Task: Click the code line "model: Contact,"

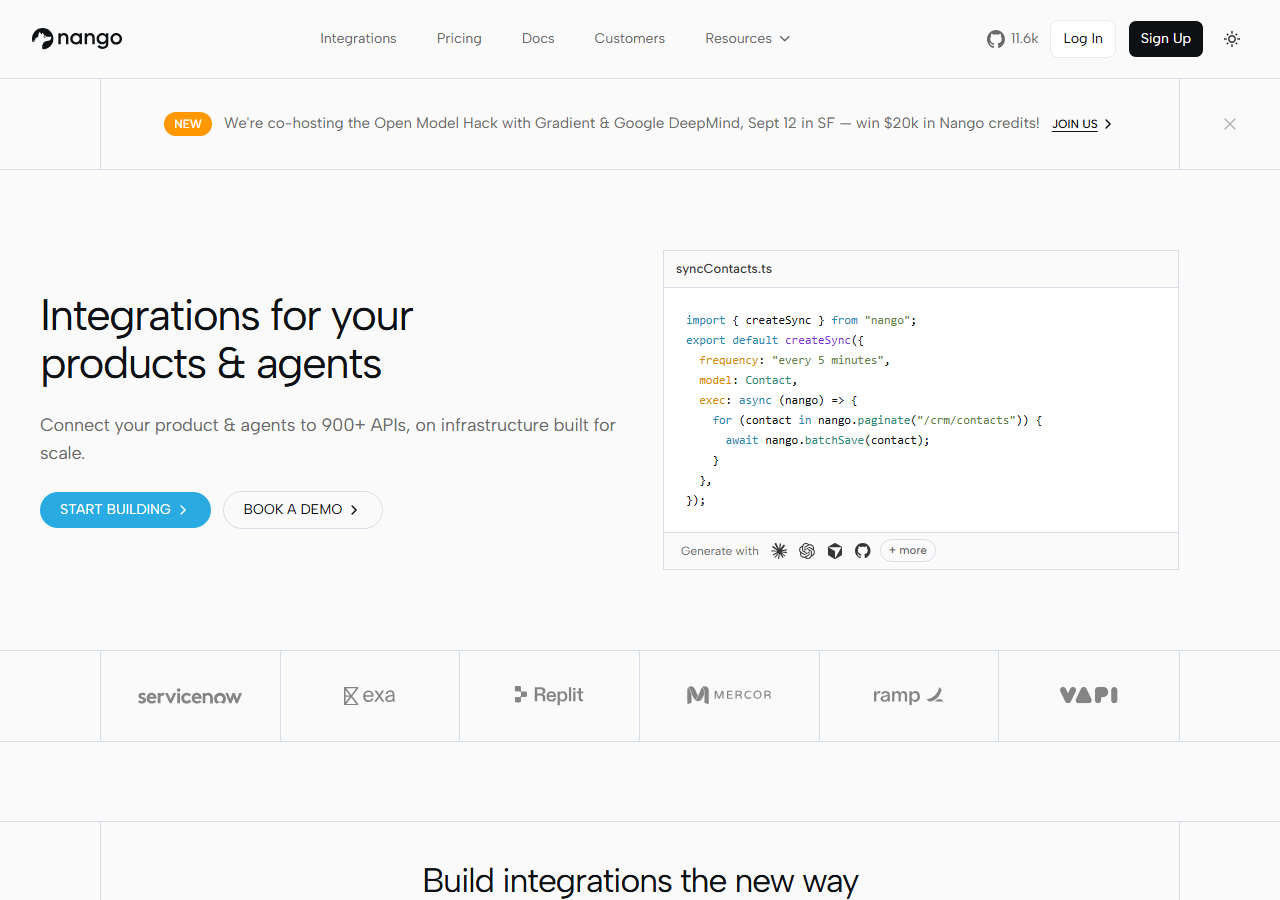Action: click(x=748, y=380)
